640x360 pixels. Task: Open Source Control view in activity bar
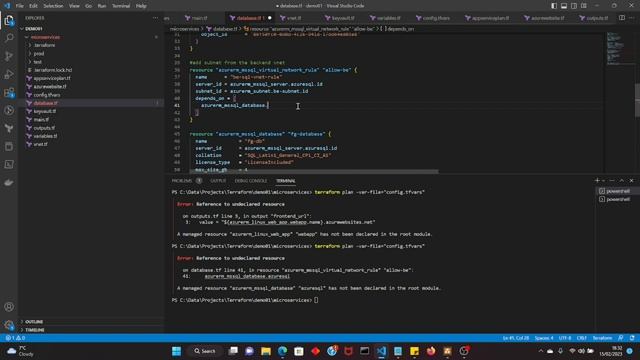9,56
